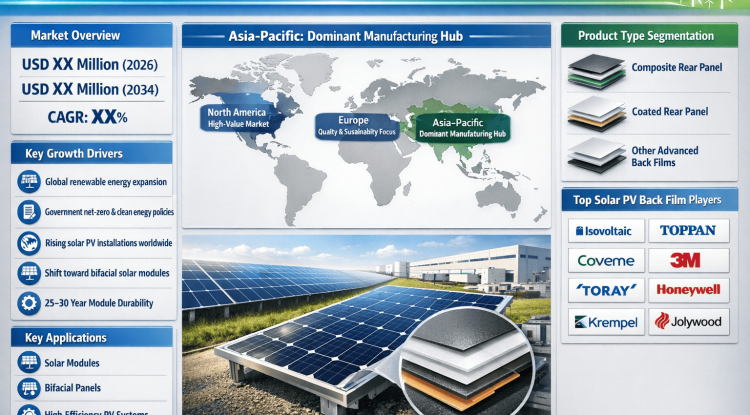Viewport: 750px width, 415px height.
Task: Click the Bifacial Panels text
Action: click(x=73, y=388)
